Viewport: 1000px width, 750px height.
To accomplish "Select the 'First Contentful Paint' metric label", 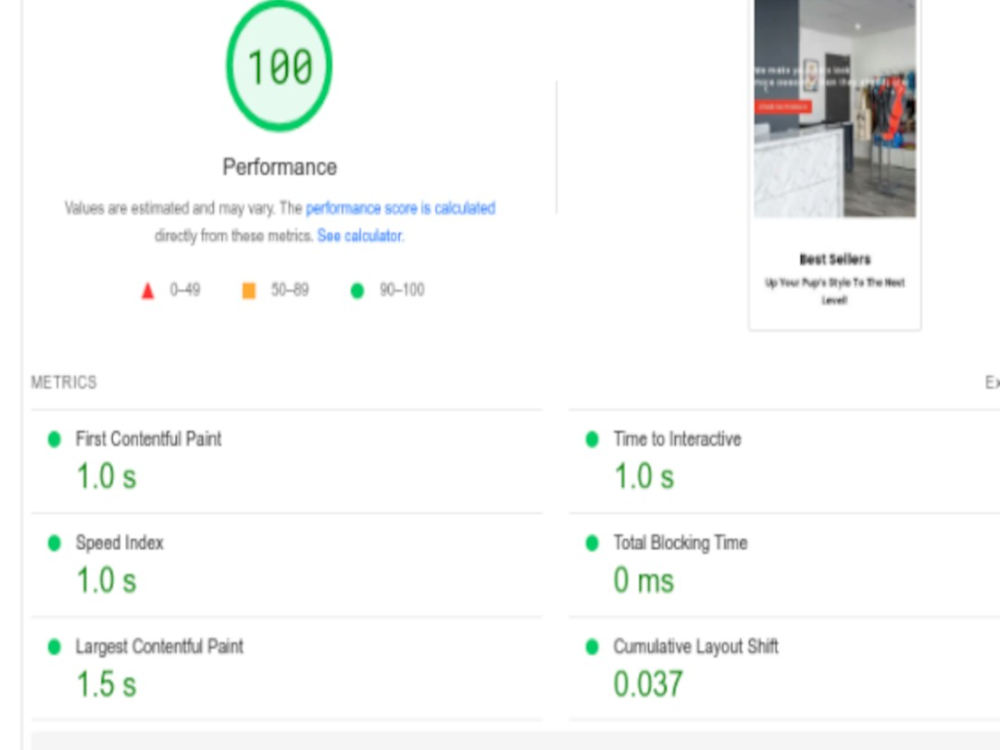I will click(149, 439).
